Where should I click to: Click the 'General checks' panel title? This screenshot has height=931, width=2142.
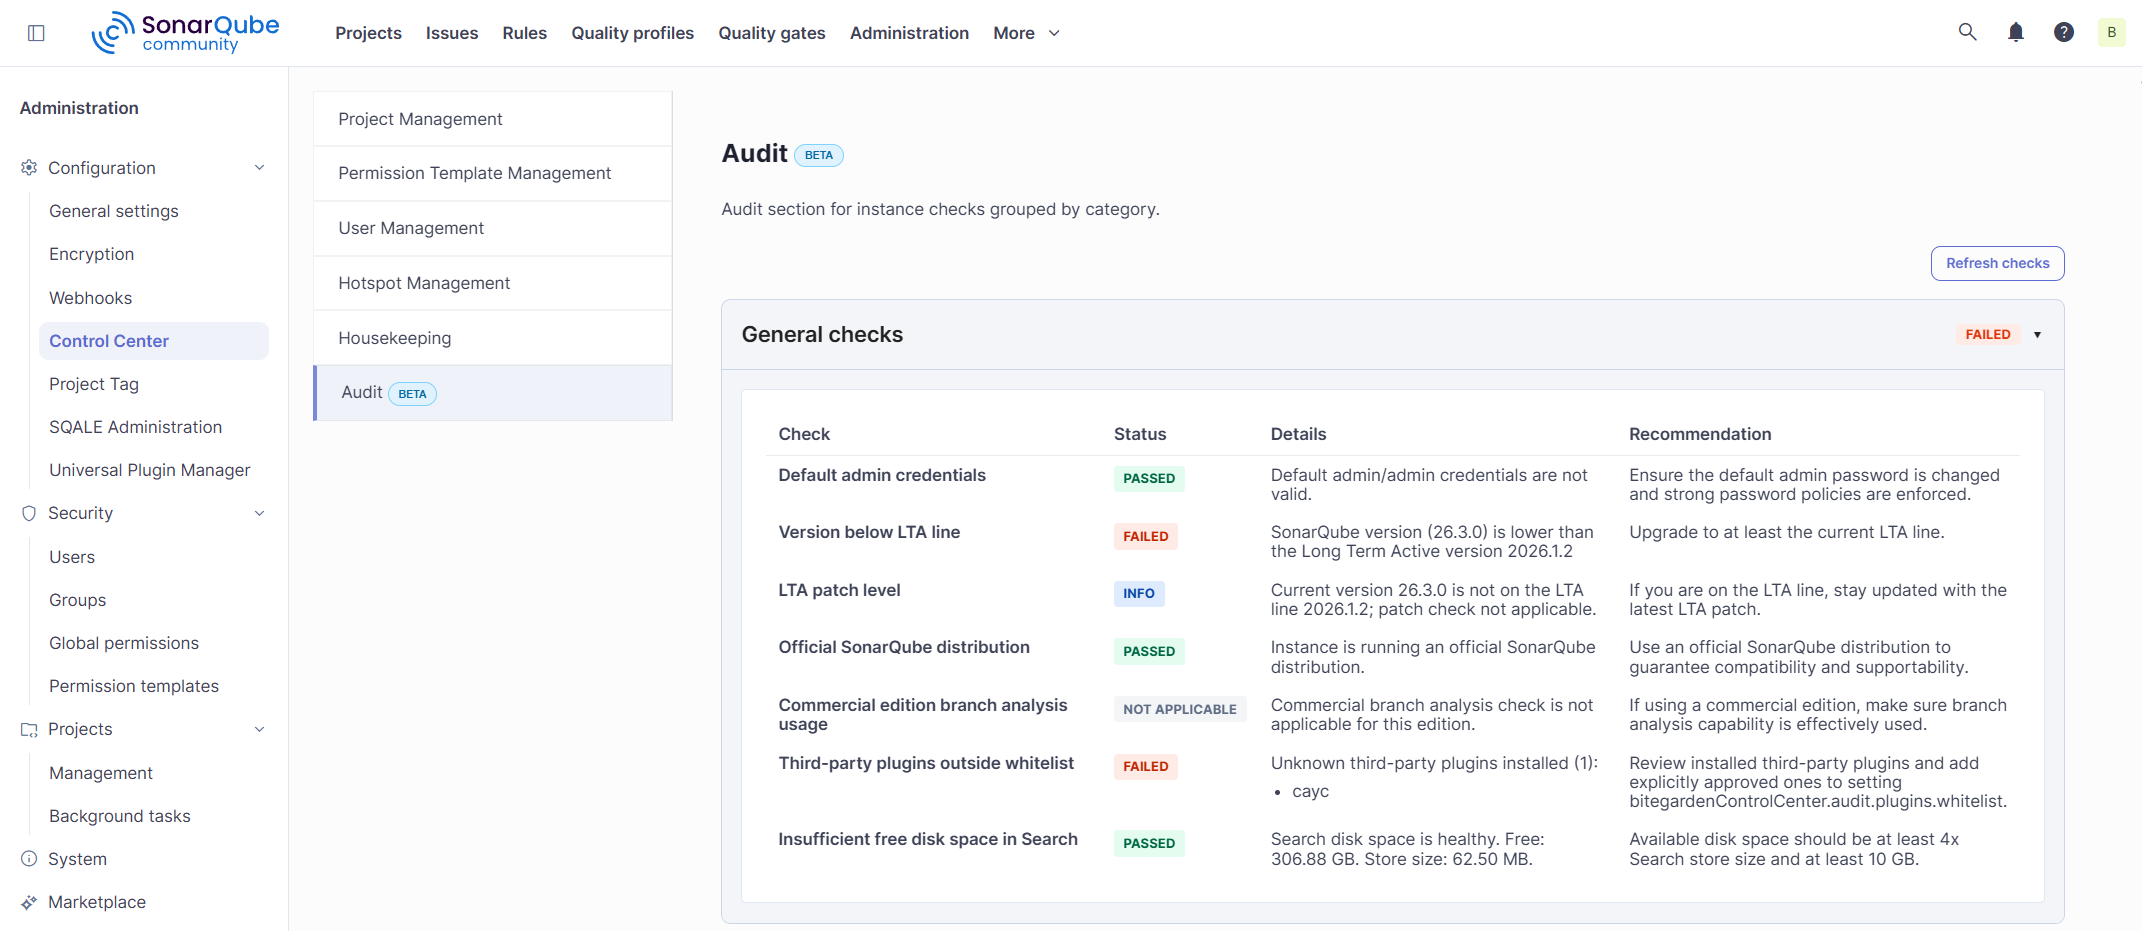[822, 335]
